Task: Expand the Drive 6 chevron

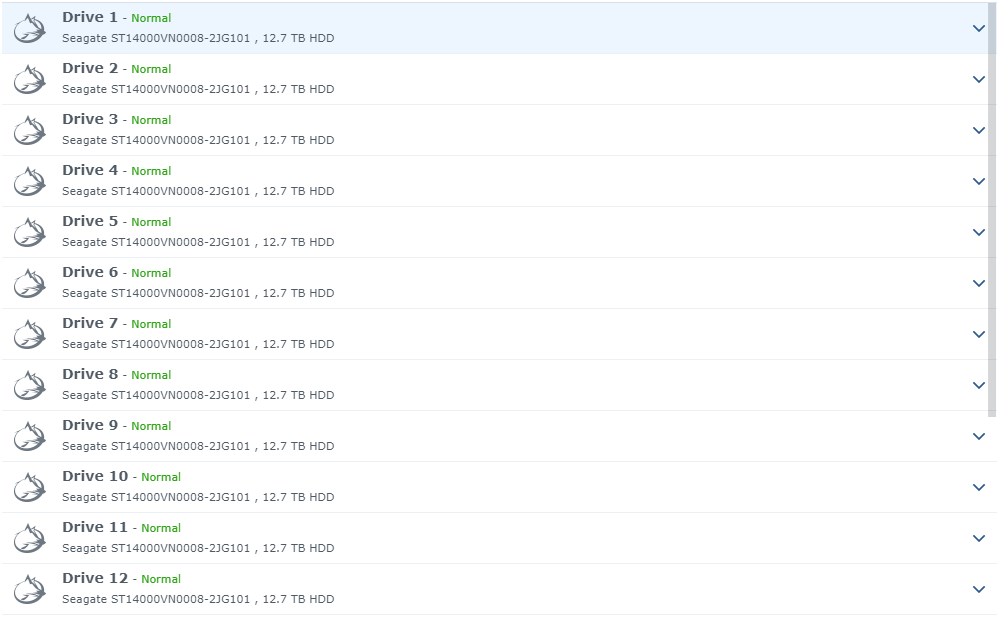Action: (978, 283)
